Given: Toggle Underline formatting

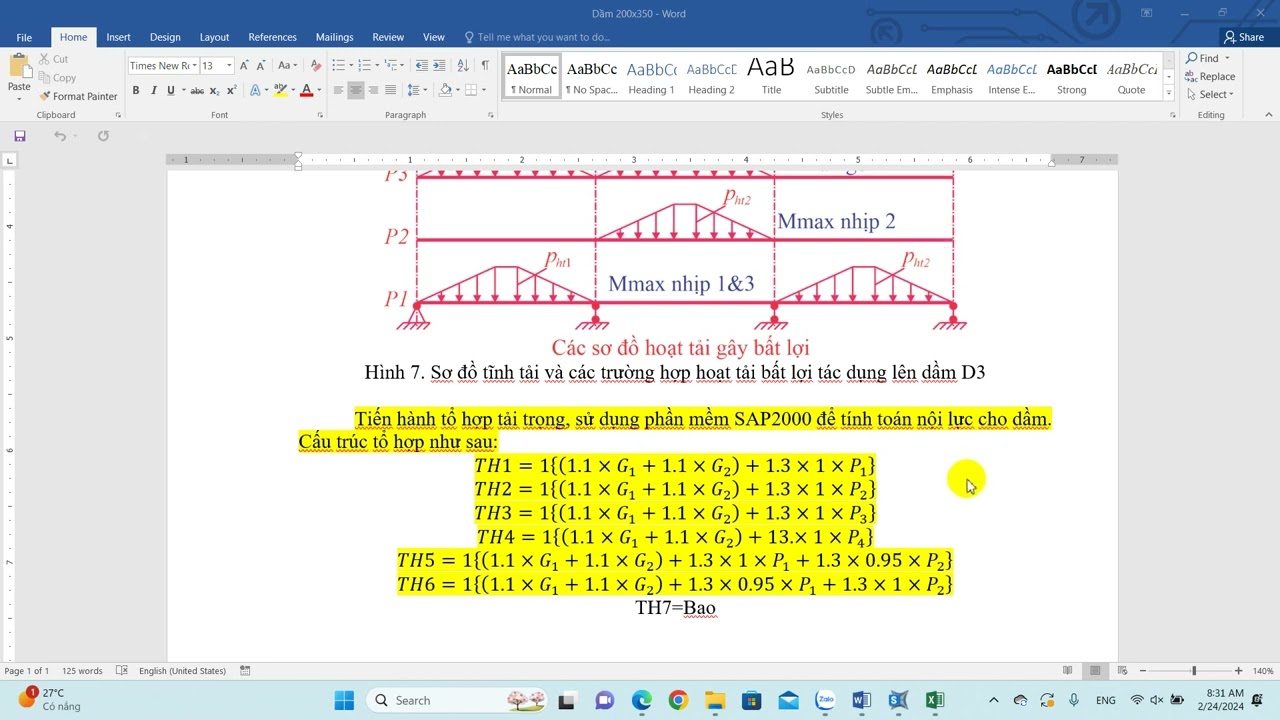Looking at the screenshot, I should 171,91.
